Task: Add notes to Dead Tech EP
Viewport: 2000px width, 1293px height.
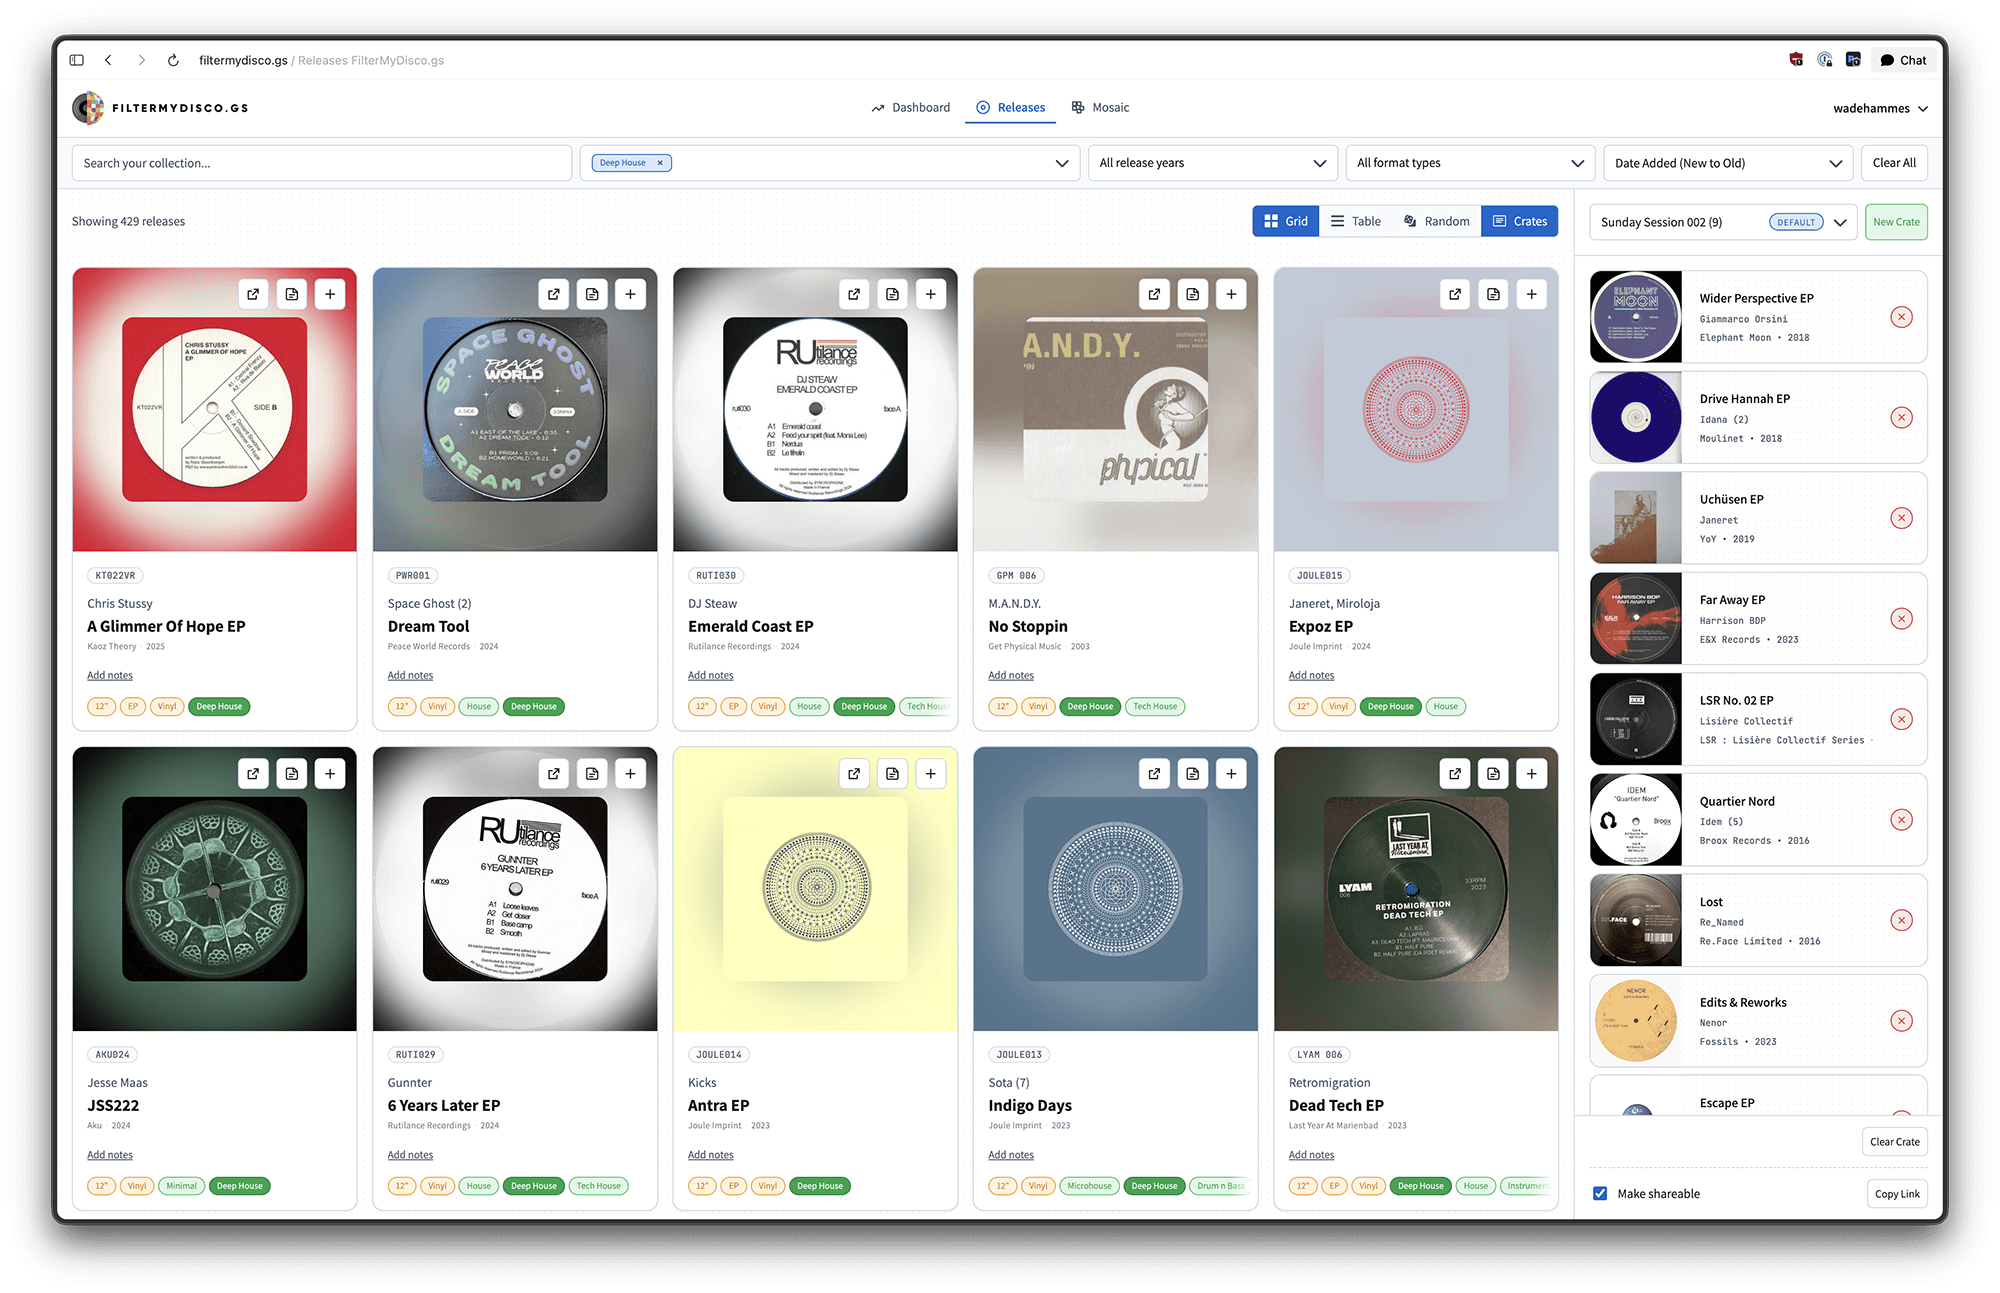Action: [x=1311, y=1155]
